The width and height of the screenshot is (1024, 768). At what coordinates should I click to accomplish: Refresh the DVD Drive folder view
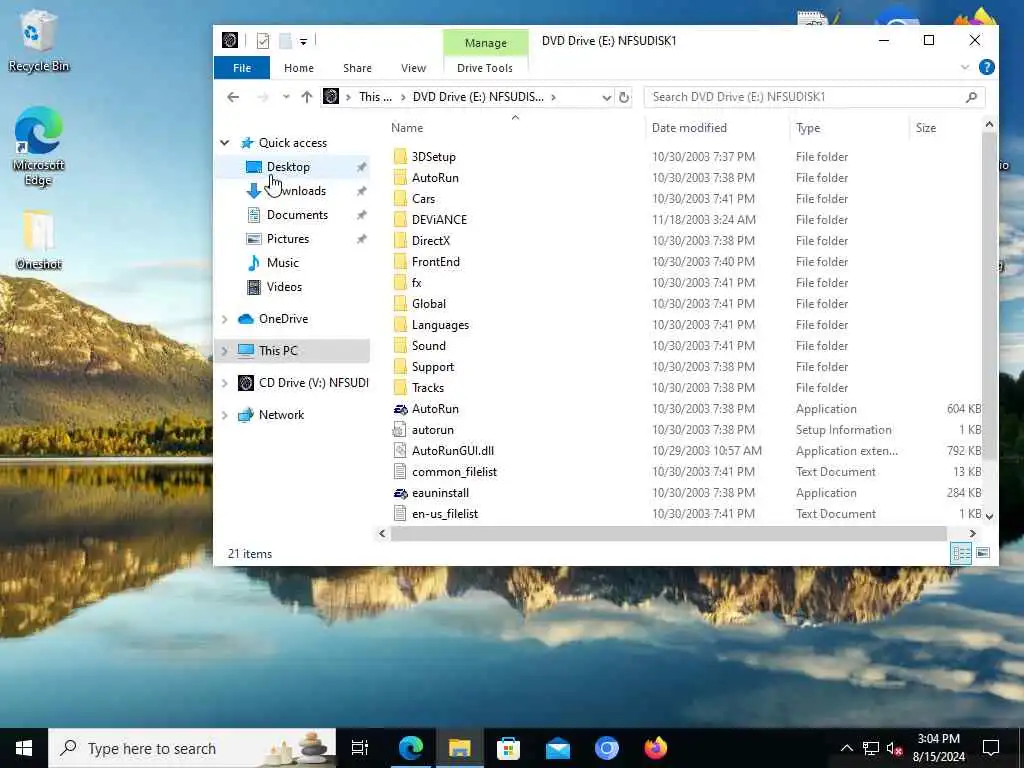coord(624,97)
